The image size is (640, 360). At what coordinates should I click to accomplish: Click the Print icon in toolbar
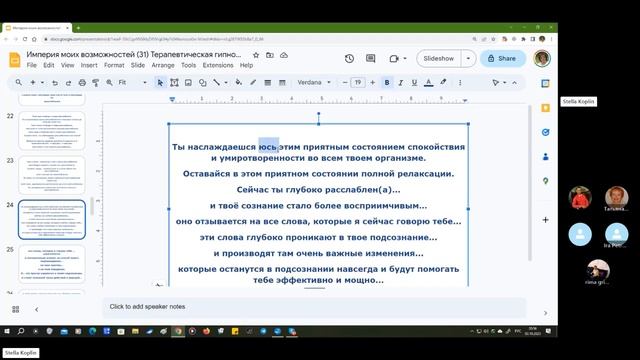[82, 82]
